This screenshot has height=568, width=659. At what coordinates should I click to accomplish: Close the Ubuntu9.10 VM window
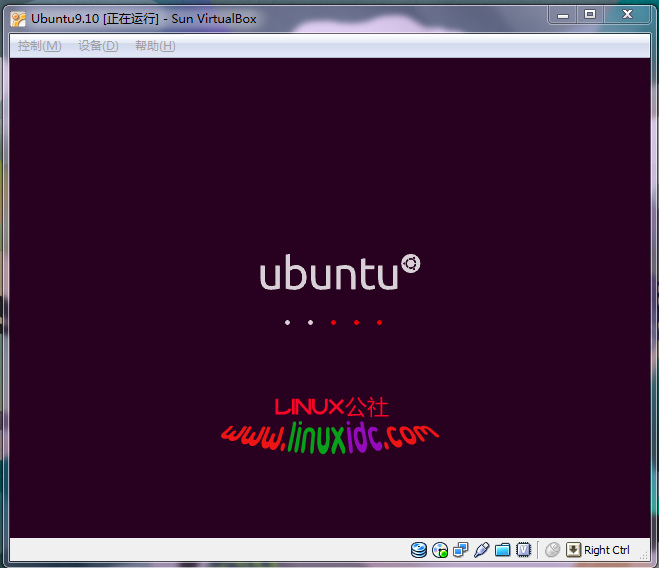[x=627, y=15]
